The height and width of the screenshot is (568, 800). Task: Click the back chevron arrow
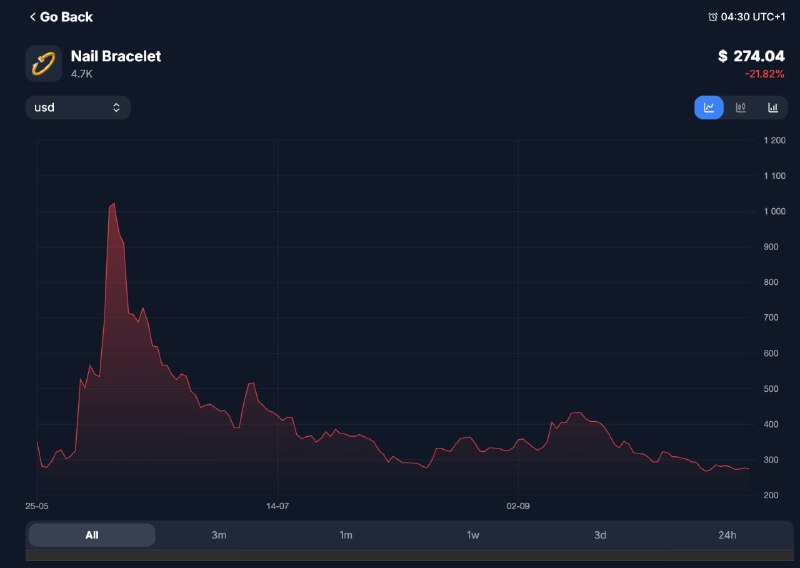(x=32, y=17)
